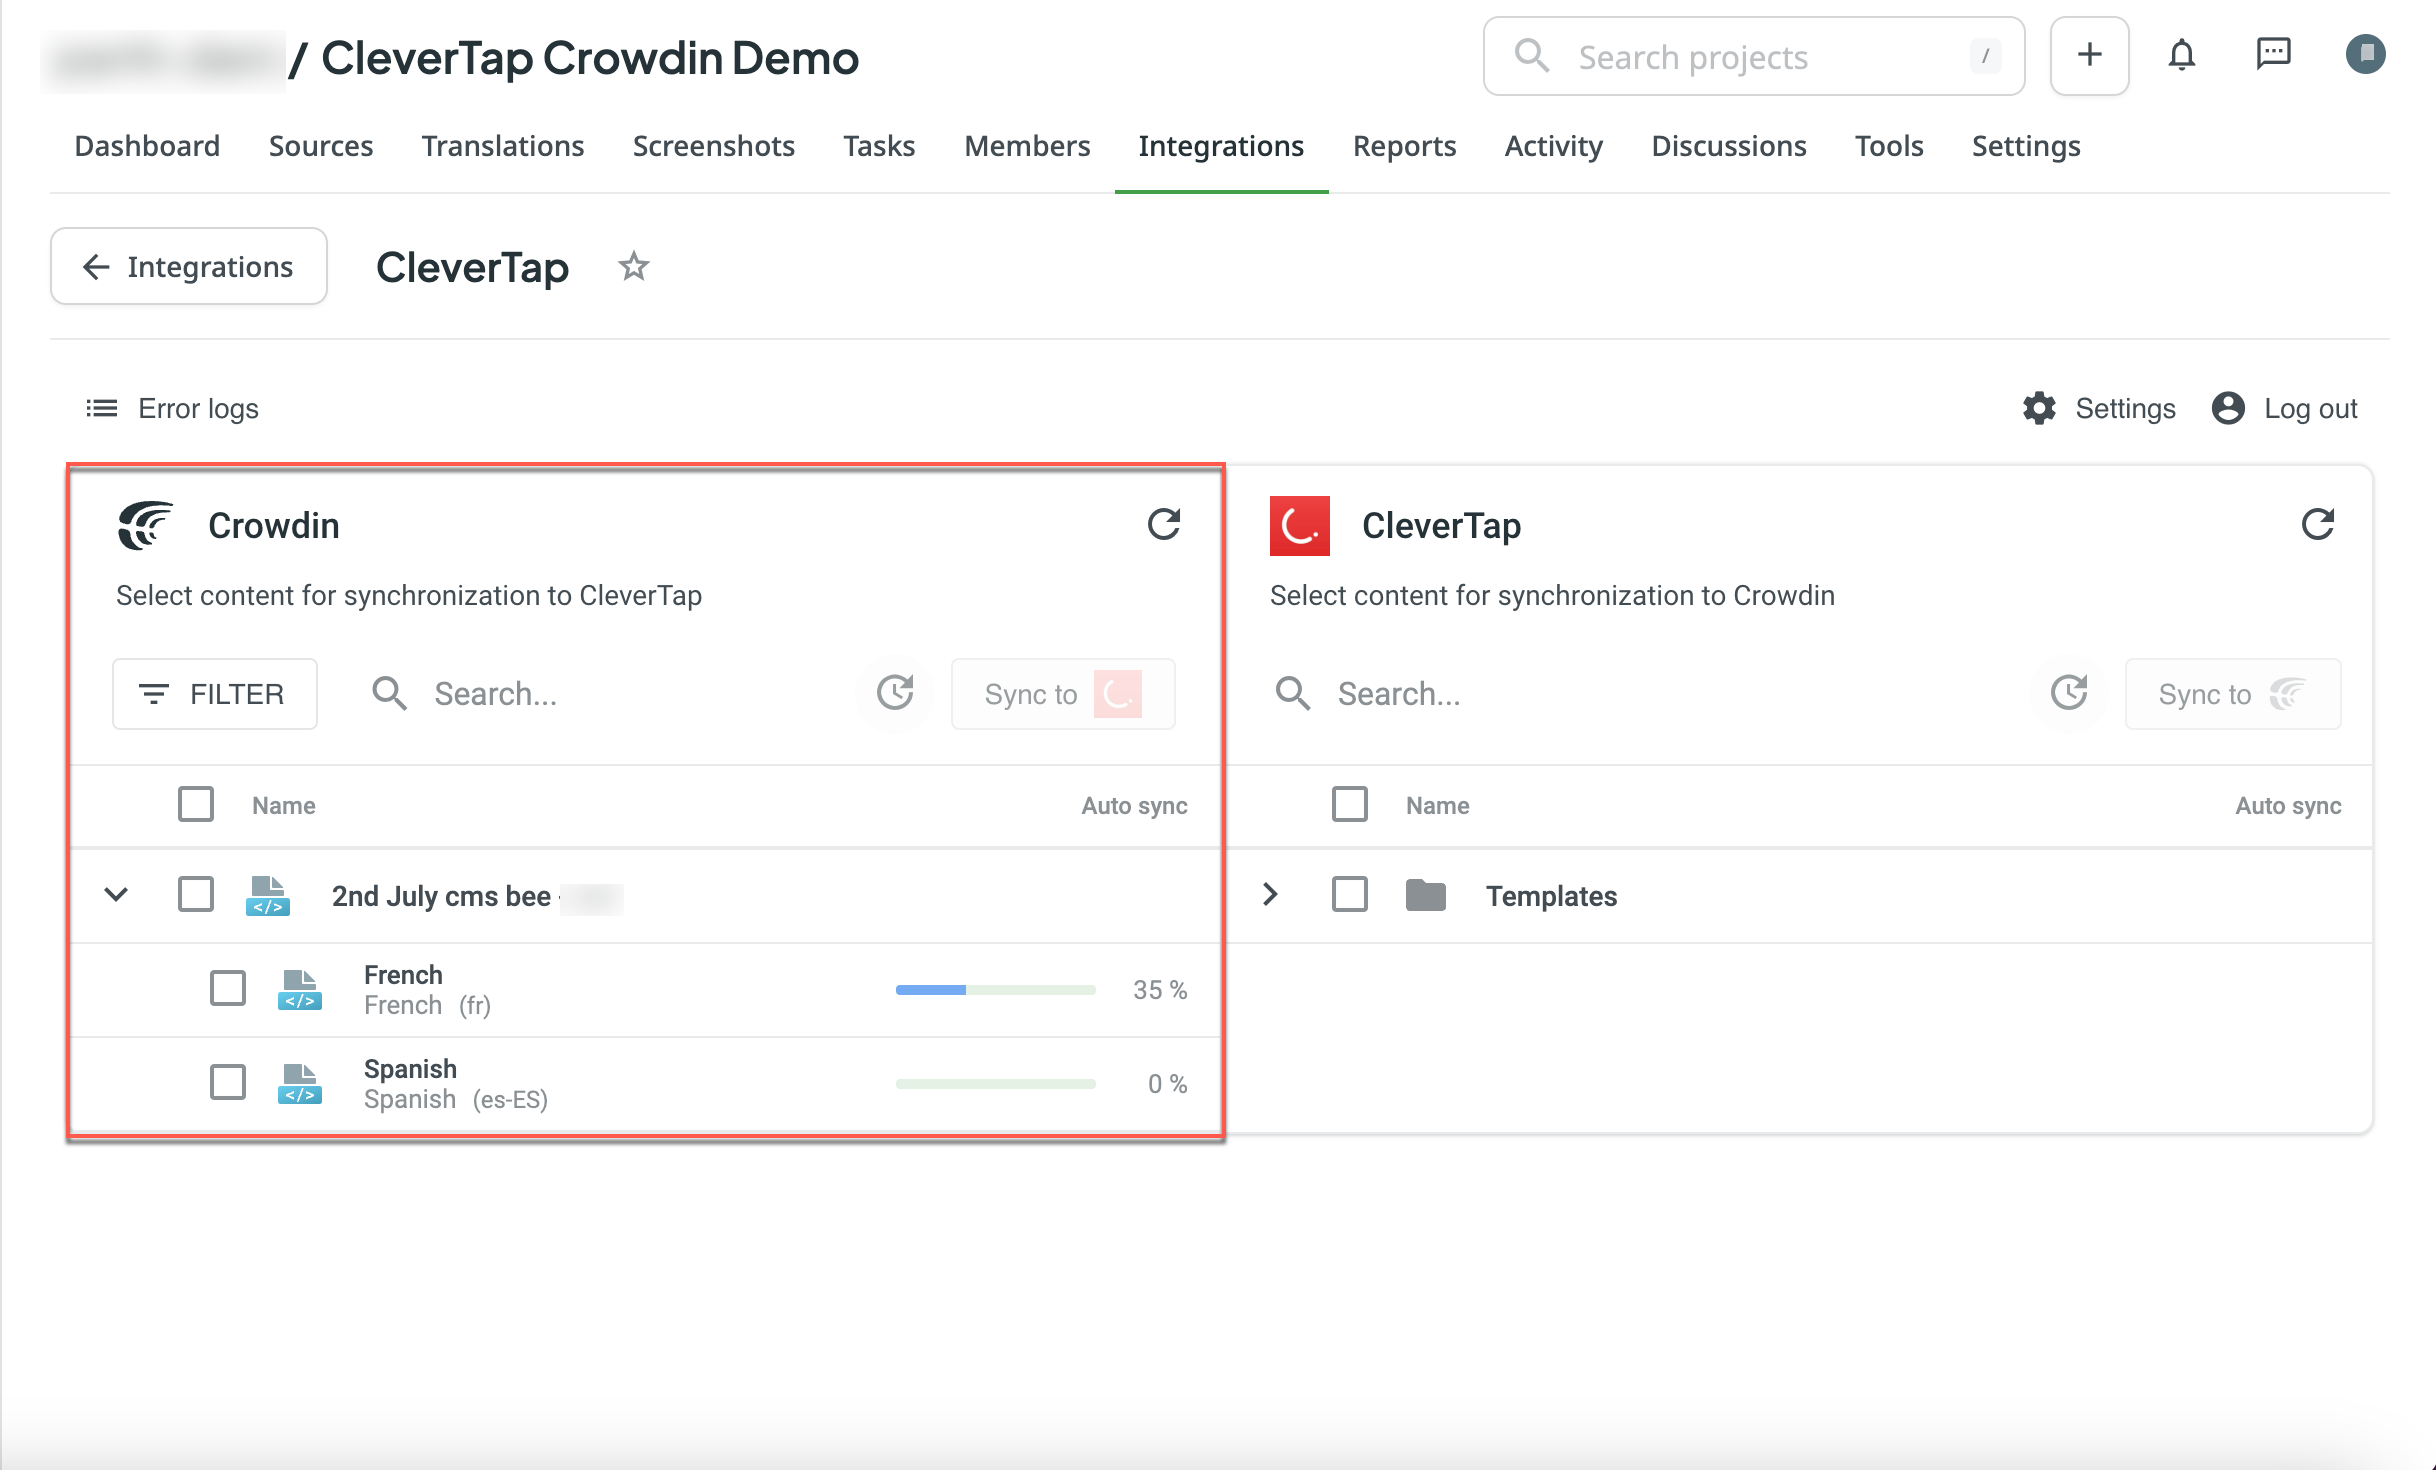Click the French (fr) language label
The image size is (2436, 1470).
click(x=427, y=1005)
